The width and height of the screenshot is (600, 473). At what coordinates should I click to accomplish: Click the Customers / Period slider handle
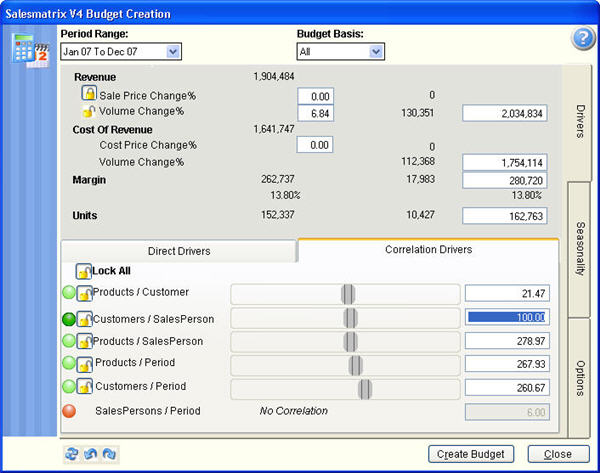click(x=365, y=388)
